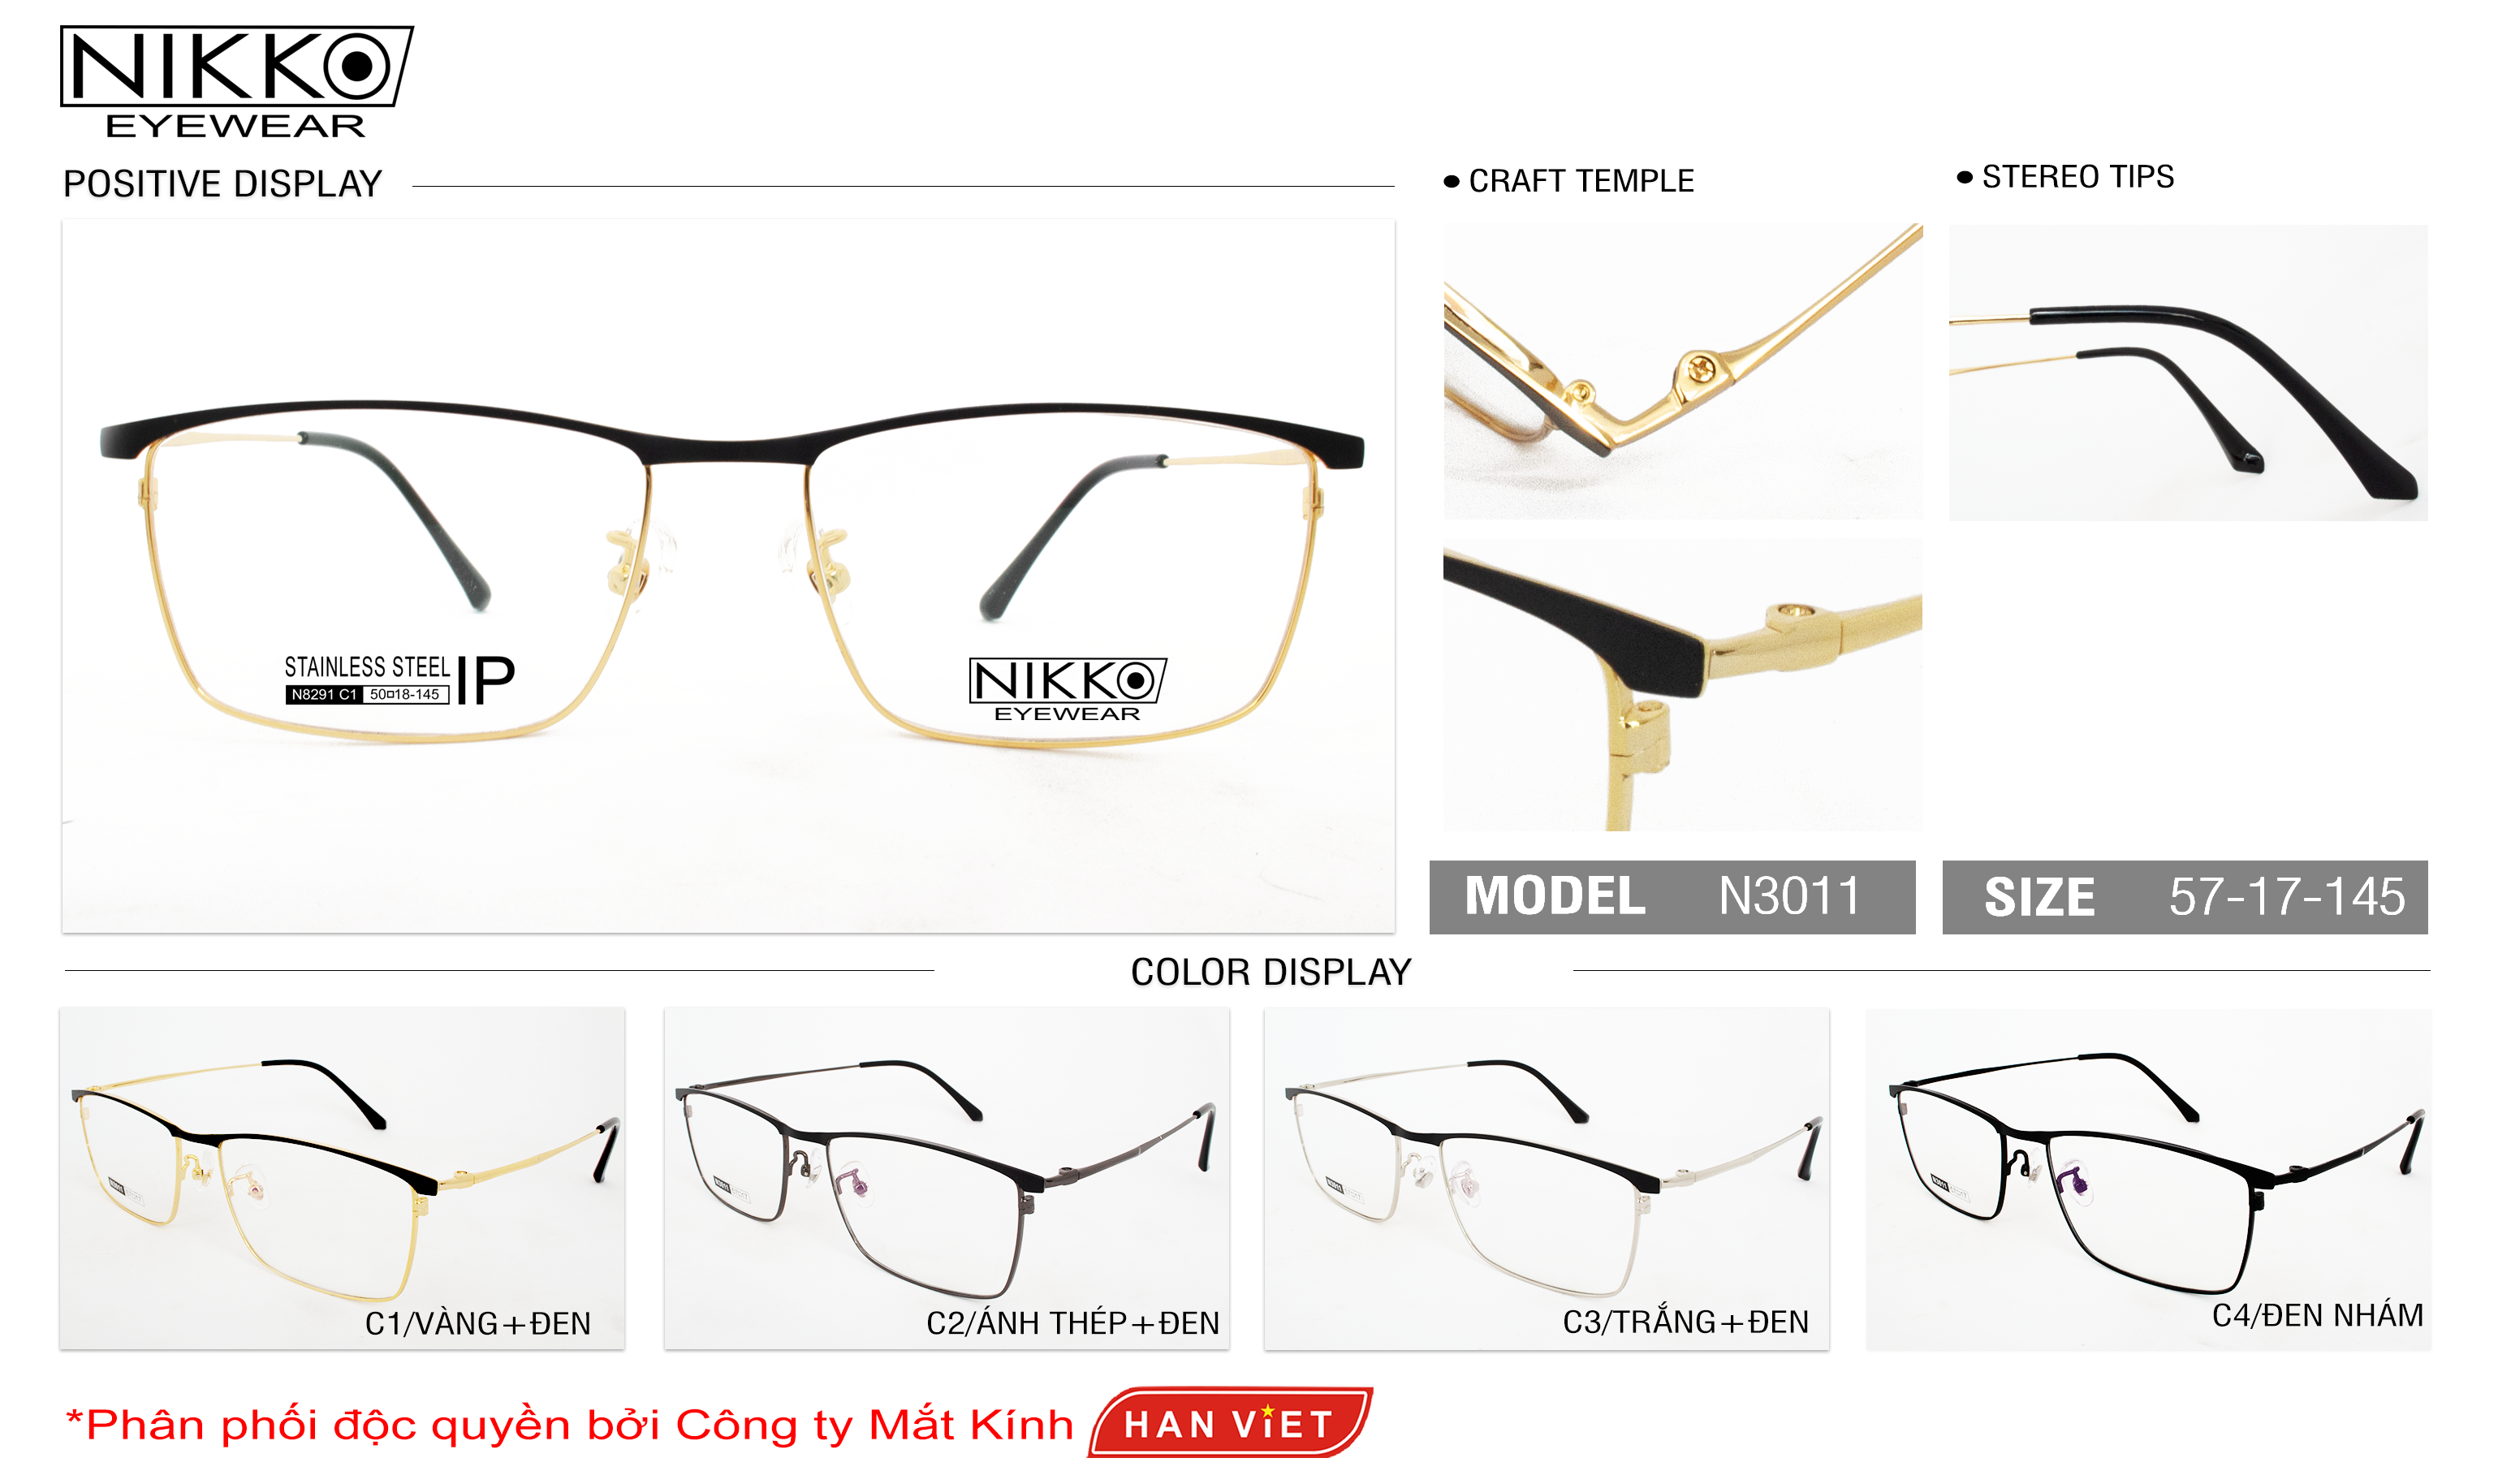Click the HAN VIET red logo badge
The width and height of the screenshot is (2498, 1484).
pyautogui.click(x=1230, y=1422)
